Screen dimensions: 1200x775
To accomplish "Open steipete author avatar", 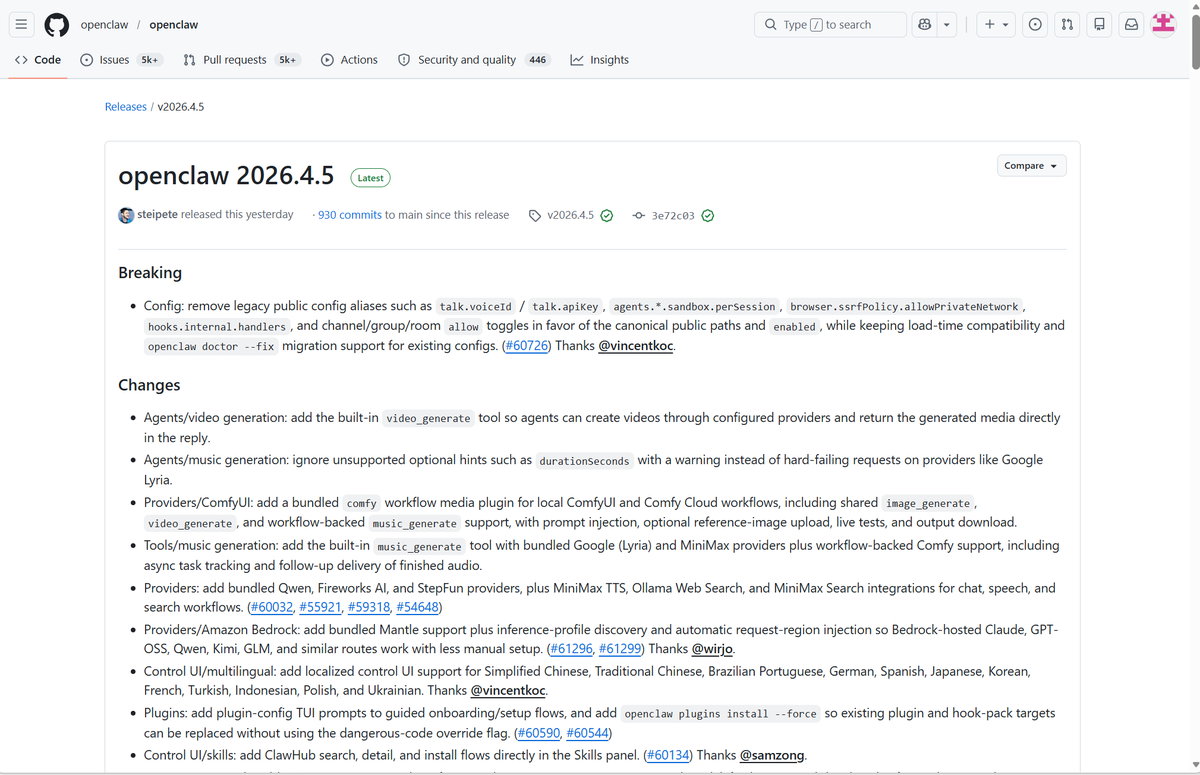I will 126,215.
